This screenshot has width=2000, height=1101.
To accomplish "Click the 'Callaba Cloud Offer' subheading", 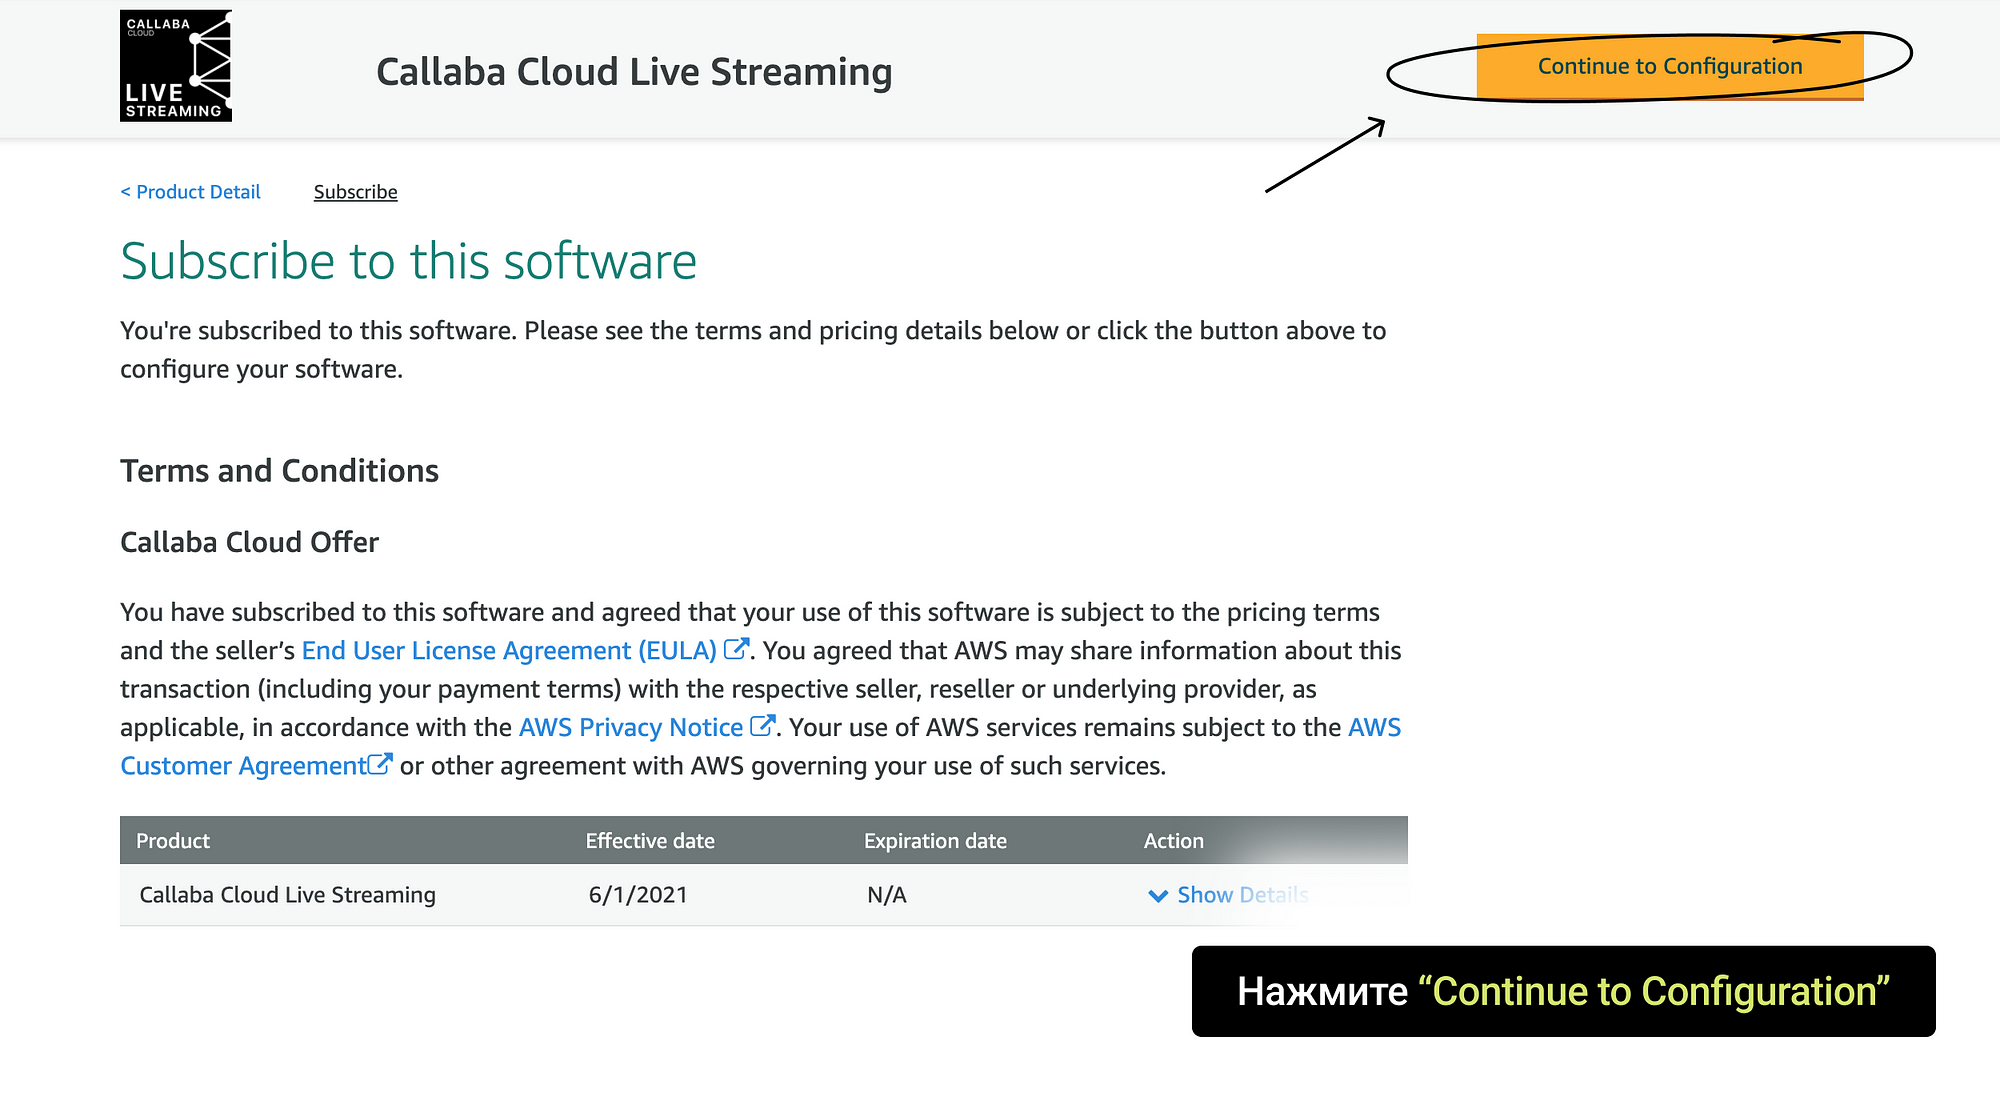I will (x=249, y=542).
